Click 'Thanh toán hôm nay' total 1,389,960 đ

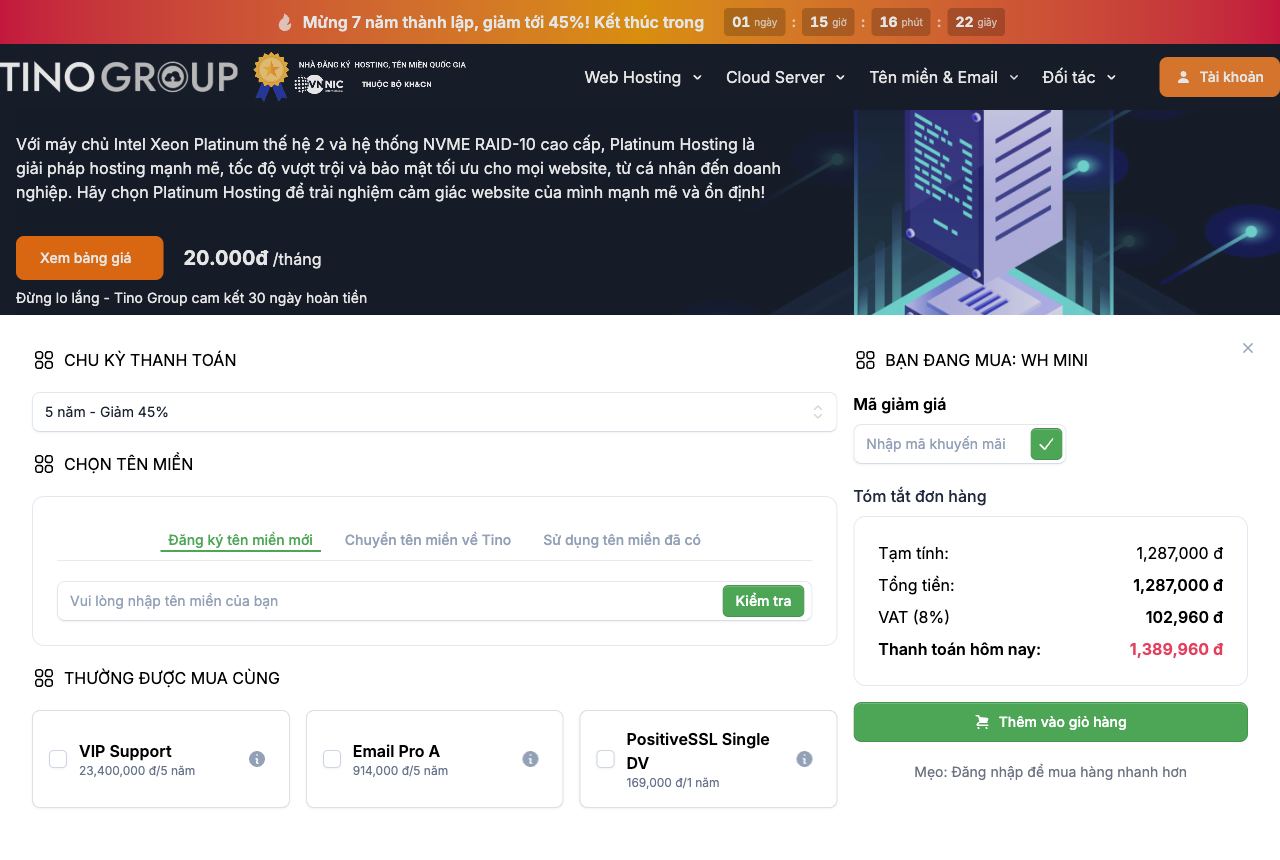point(1176,649)
